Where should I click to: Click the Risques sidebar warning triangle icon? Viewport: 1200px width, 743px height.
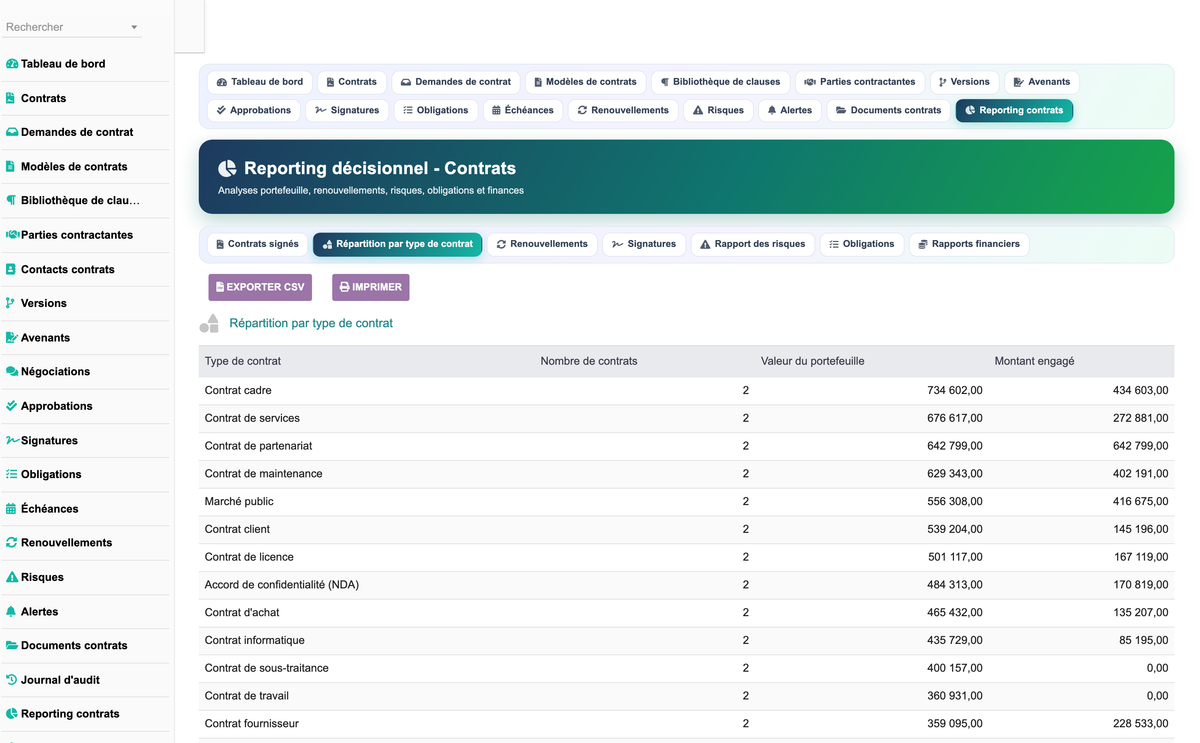coord(12,577)
